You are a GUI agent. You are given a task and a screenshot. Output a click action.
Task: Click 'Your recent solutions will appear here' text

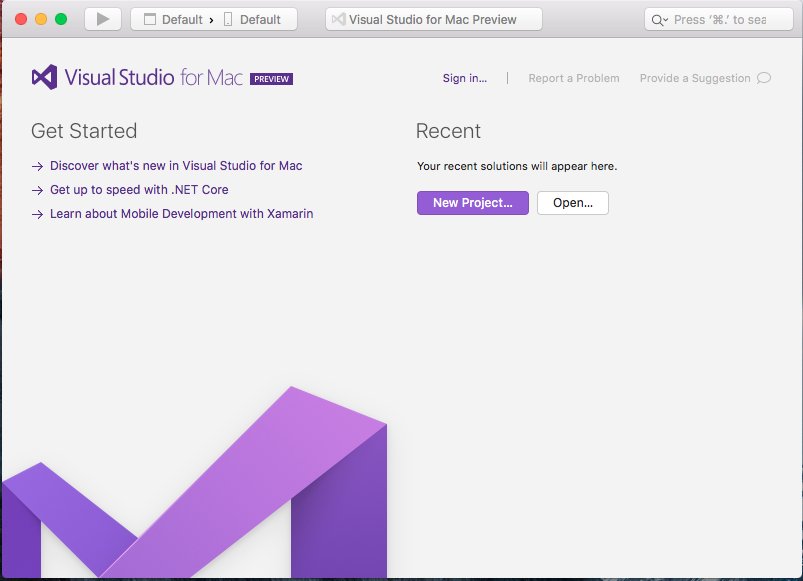(517, 166)
